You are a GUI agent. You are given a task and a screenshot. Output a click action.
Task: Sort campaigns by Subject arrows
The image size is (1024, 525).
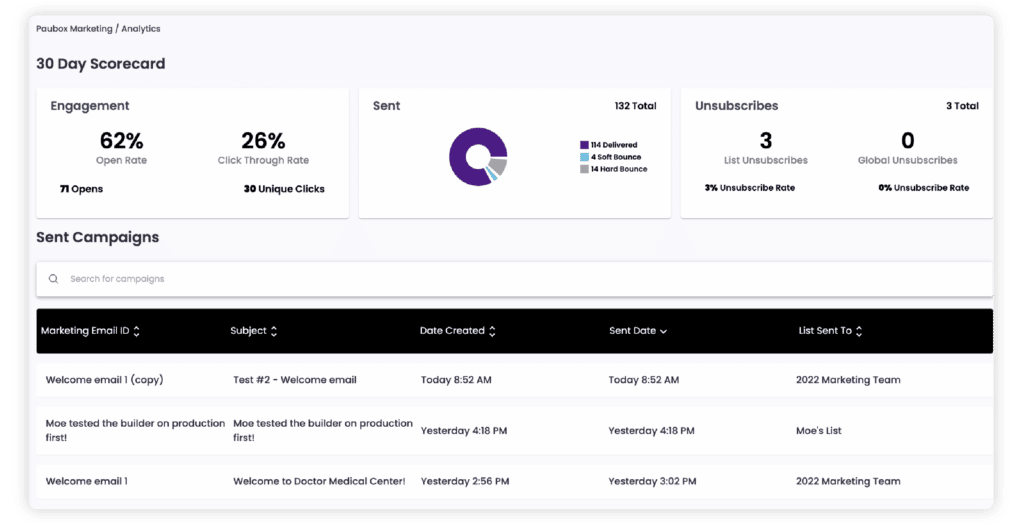point(274,331)
